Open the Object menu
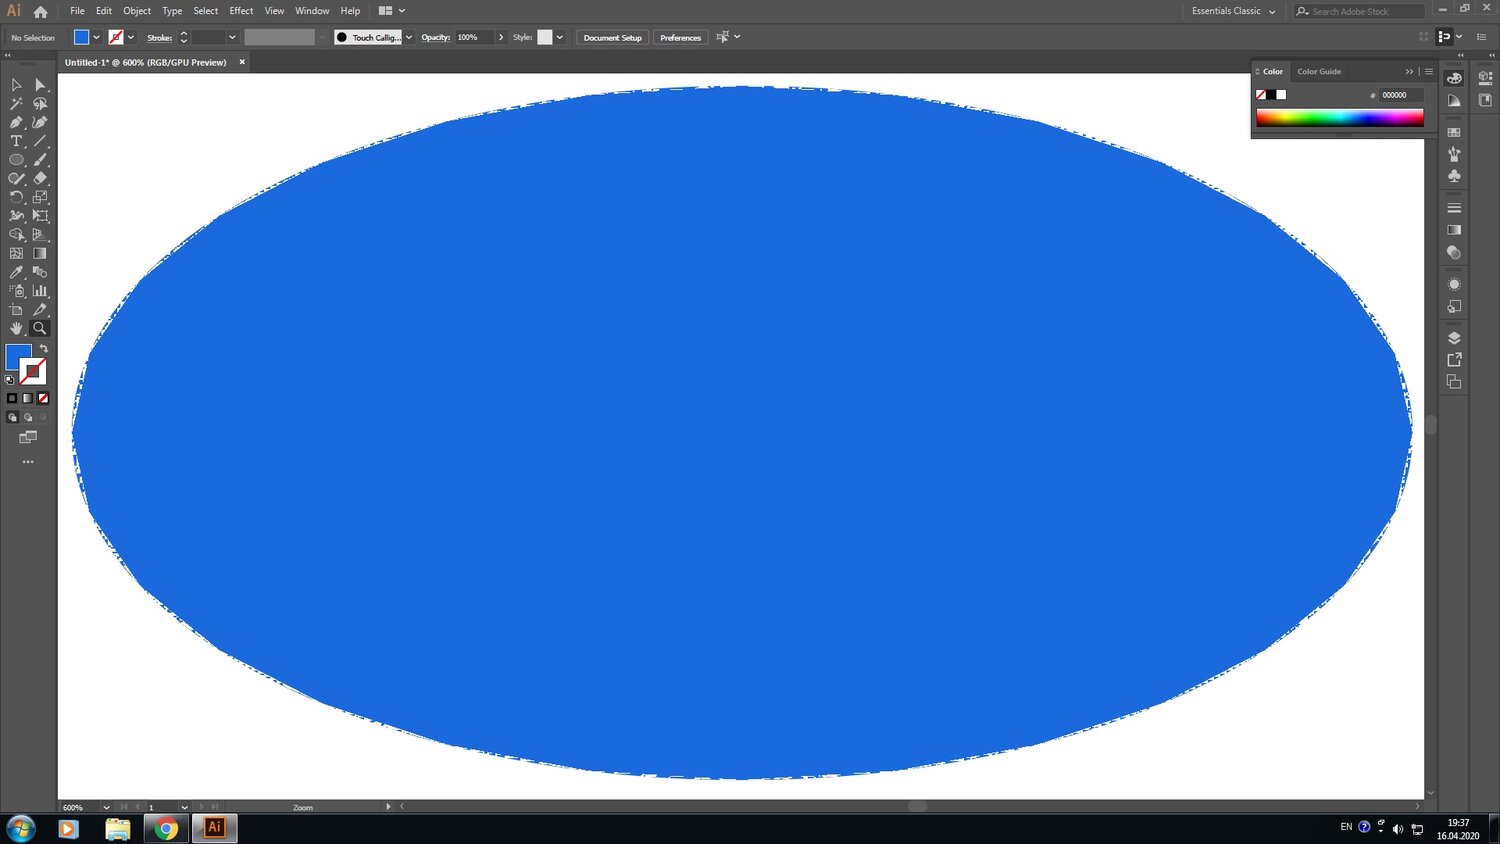The image size is (1500, 844). pyautogui.click(x=137, y=11)
